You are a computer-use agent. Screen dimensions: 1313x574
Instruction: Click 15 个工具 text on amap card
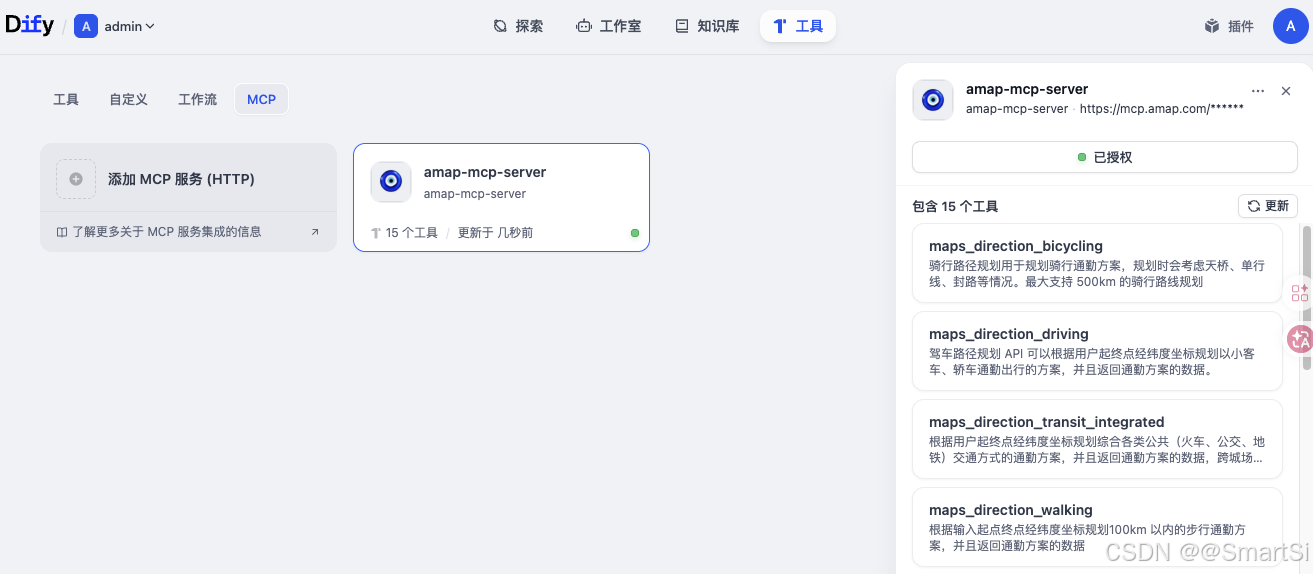pos(412,233)
